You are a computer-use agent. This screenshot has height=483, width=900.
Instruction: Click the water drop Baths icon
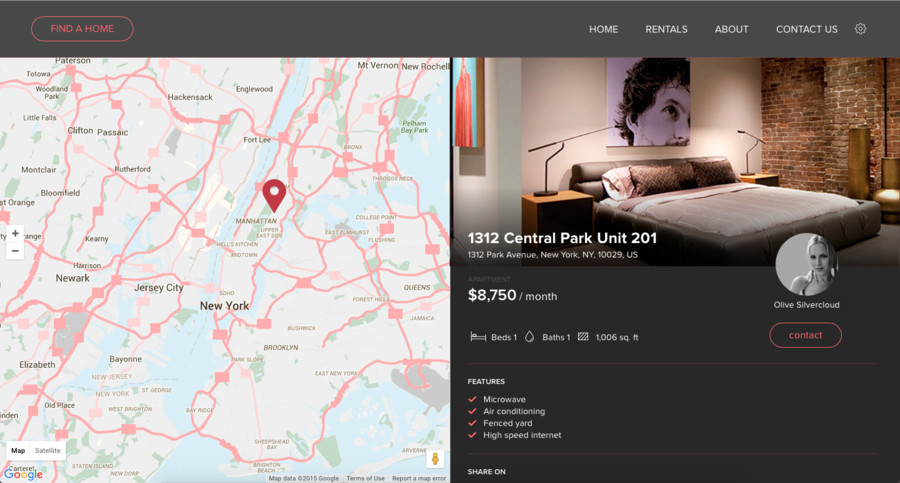tap(529, 337)
